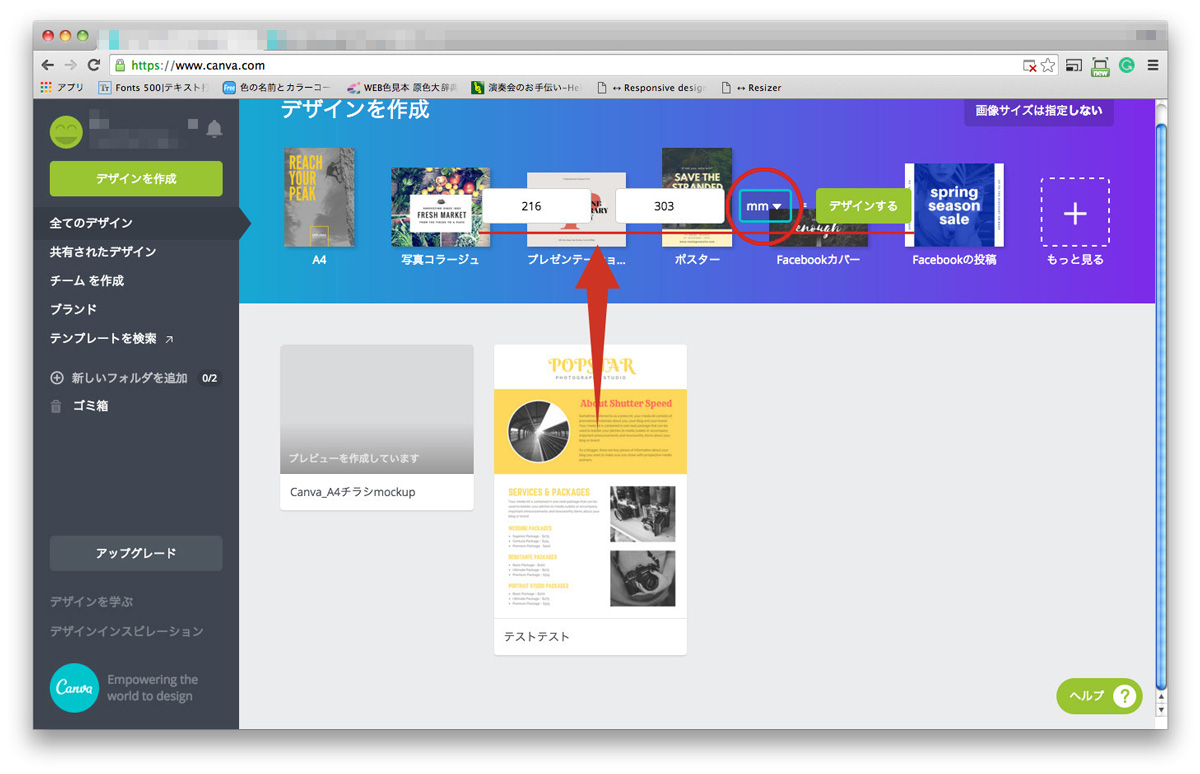This screenshot has height=774, width=1200.
Task: Click the ゴミ箱 label in the sidebar
Action: 90,406
